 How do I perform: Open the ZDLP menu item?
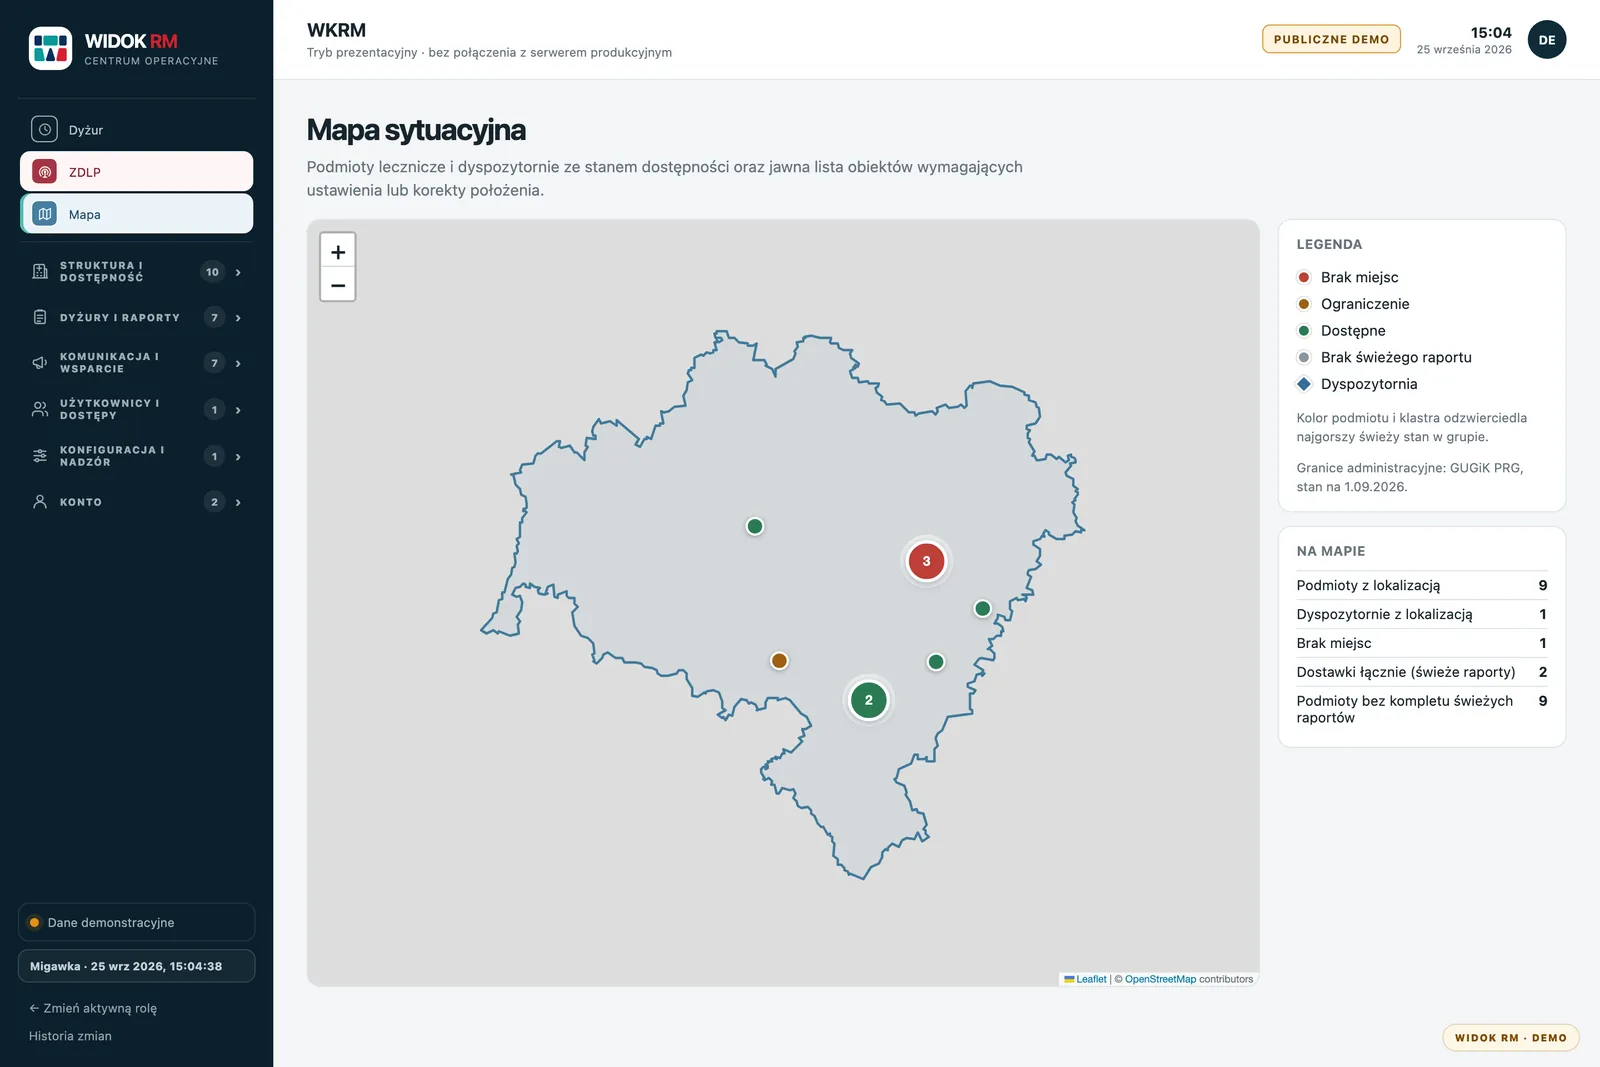(137, 172)
